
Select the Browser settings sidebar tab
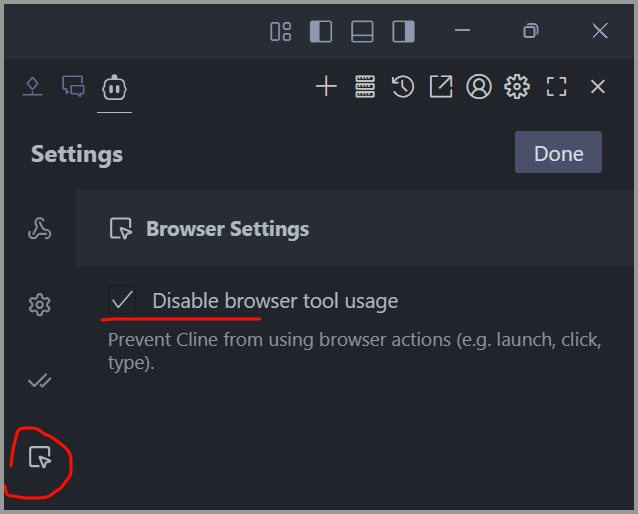pyautogui.click(x=40, y=458)
